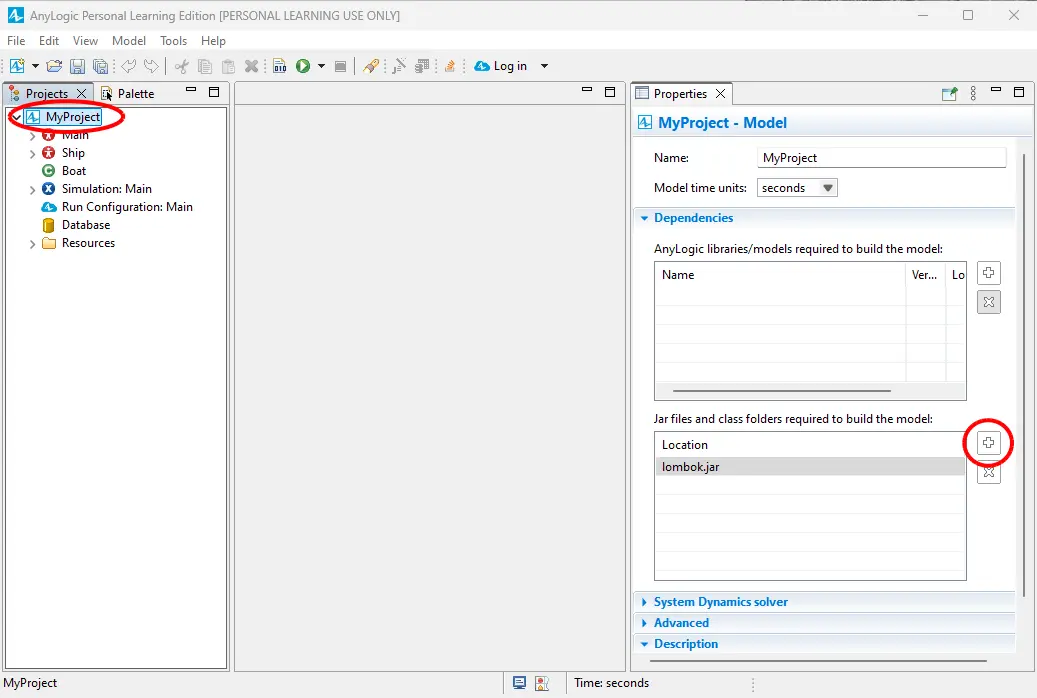Switch to the Palette tab
The width and height of the screenshot is (1037, 698).
(128, 93)
